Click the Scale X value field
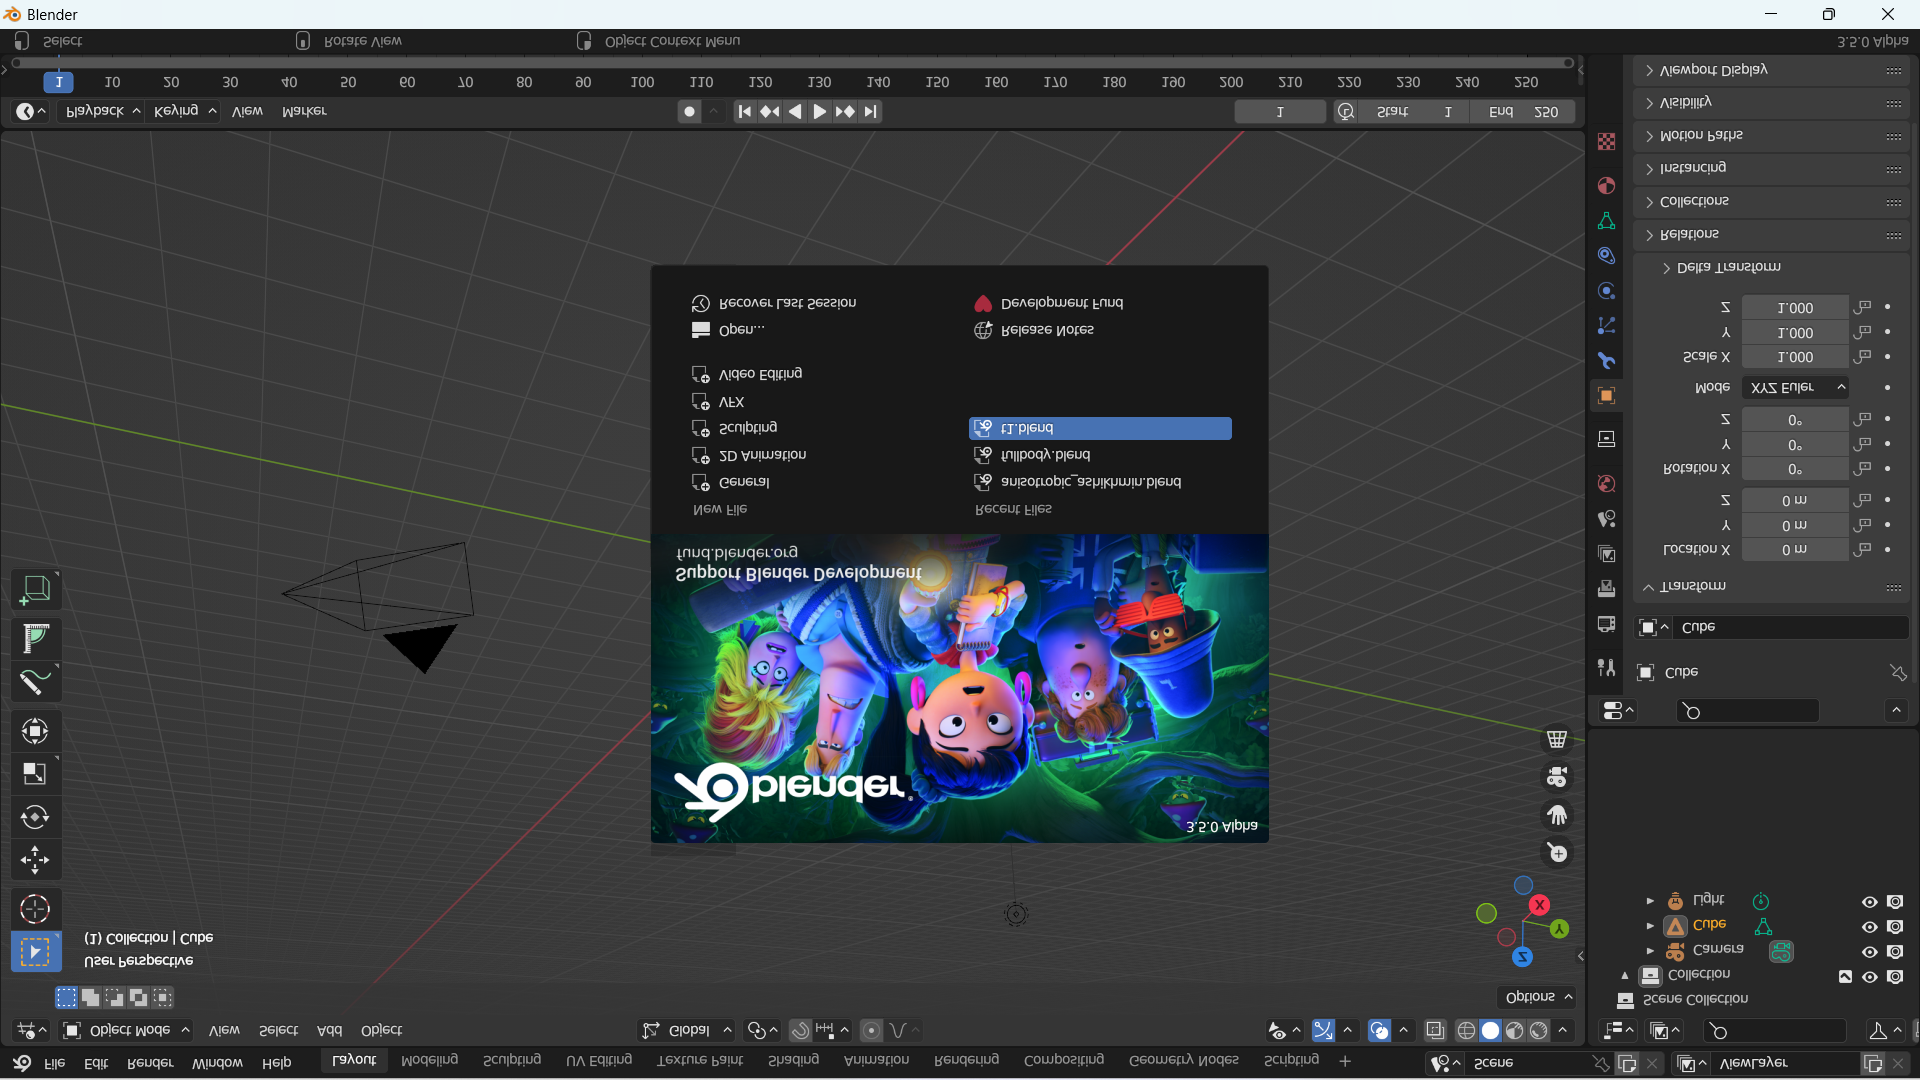1920x1080 pixels. 1795,357
